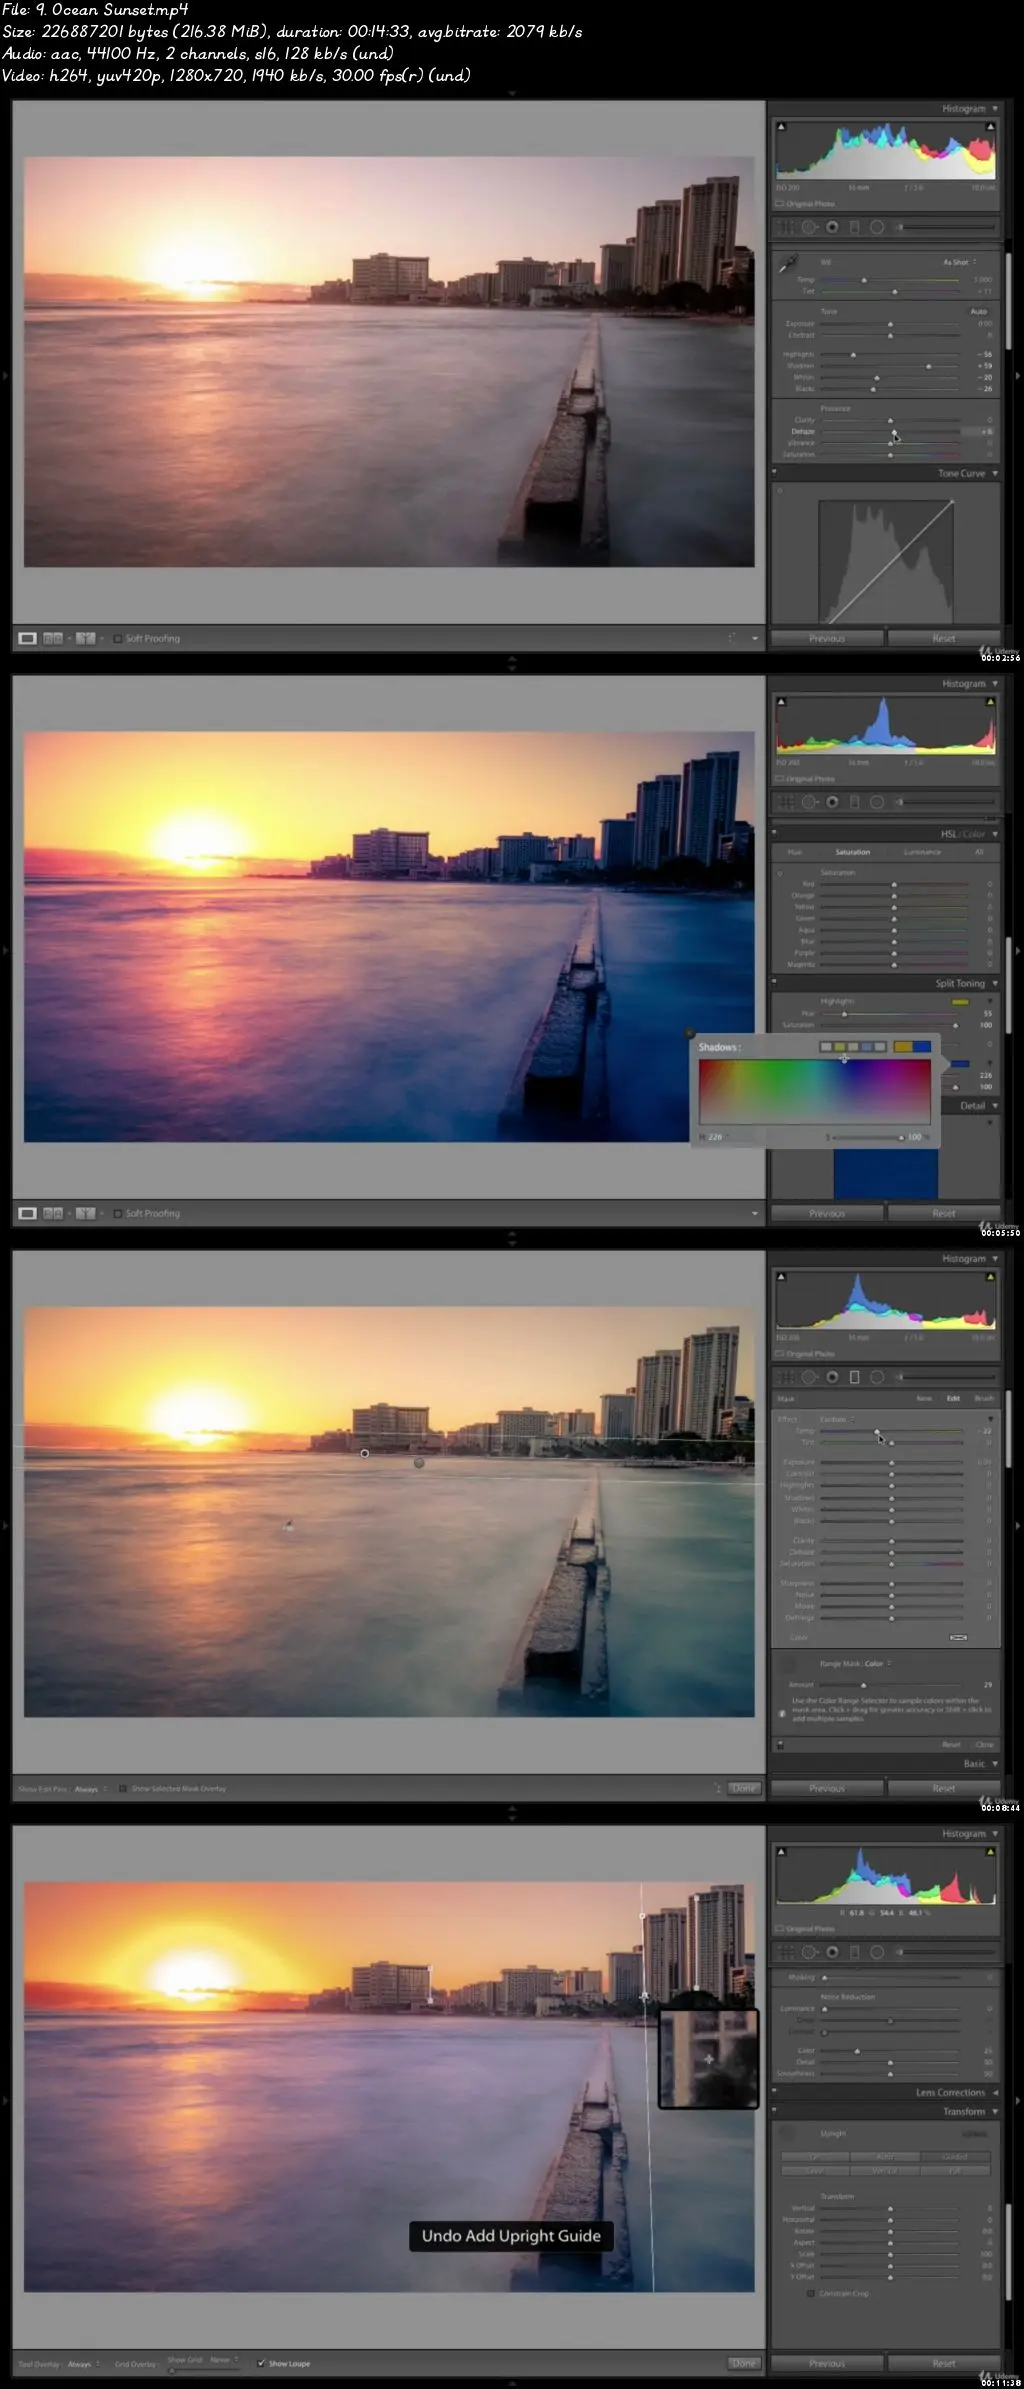1024x2389 pixels.
Task: Toggle the graduated filter panel on/off switch
Action: pos(780,1744)
